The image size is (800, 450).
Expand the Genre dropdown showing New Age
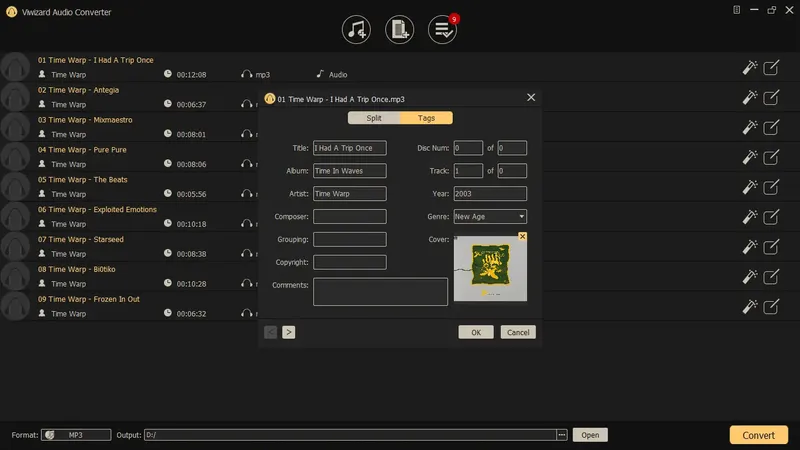pos(490,216)
